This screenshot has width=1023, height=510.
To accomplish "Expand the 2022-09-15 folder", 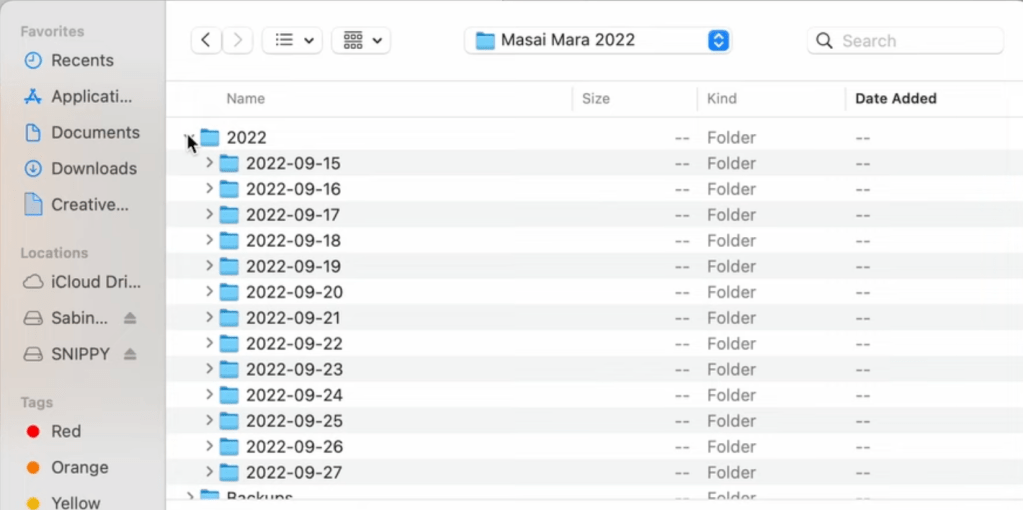I will [x=209, y=163].
